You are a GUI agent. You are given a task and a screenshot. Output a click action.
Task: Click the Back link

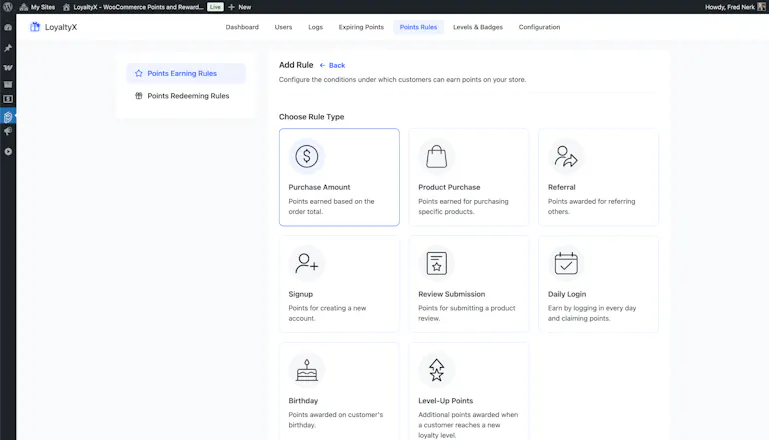click(x=332, y=65)
